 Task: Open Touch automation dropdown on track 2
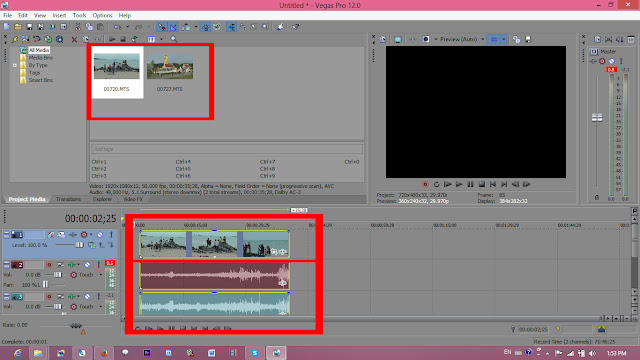tap(101, 275)
